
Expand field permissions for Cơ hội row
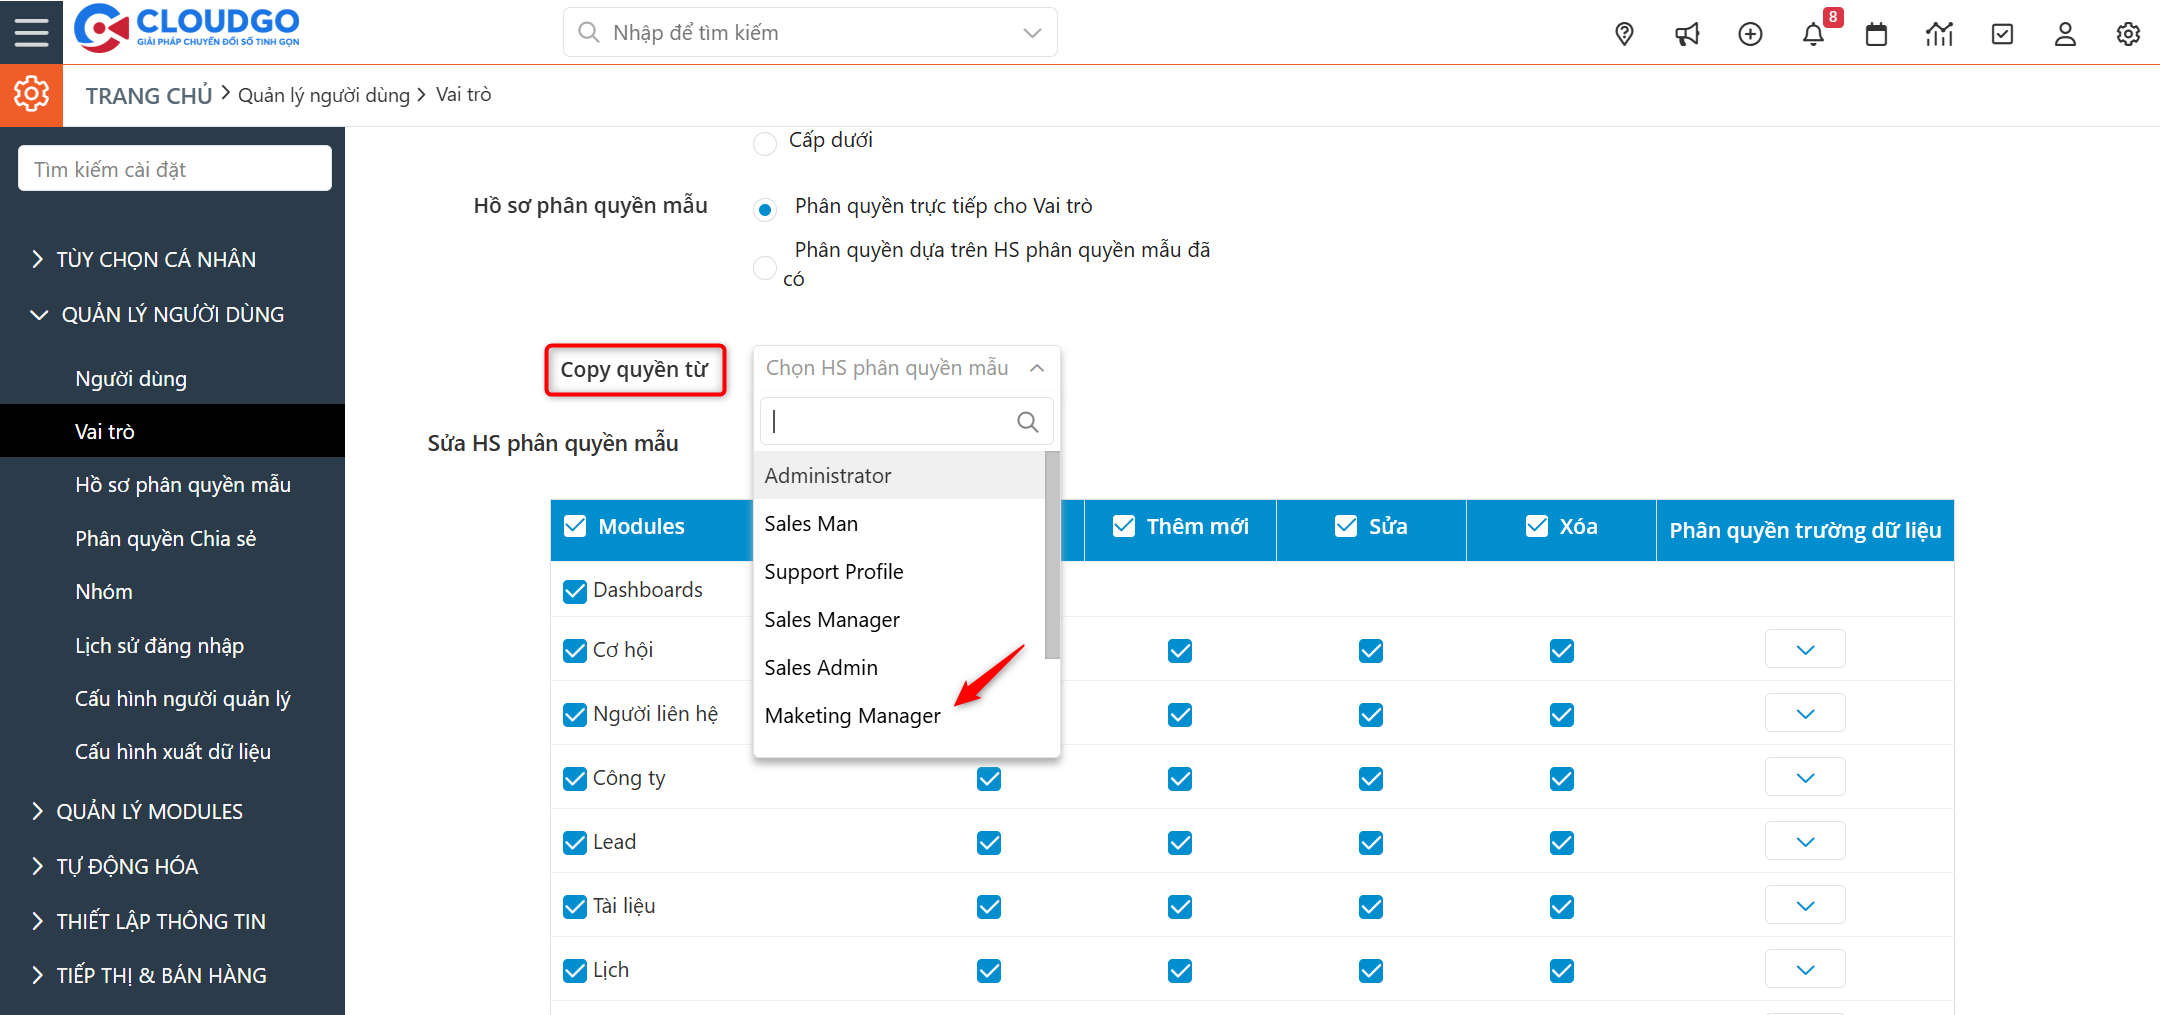[1804, 650]
